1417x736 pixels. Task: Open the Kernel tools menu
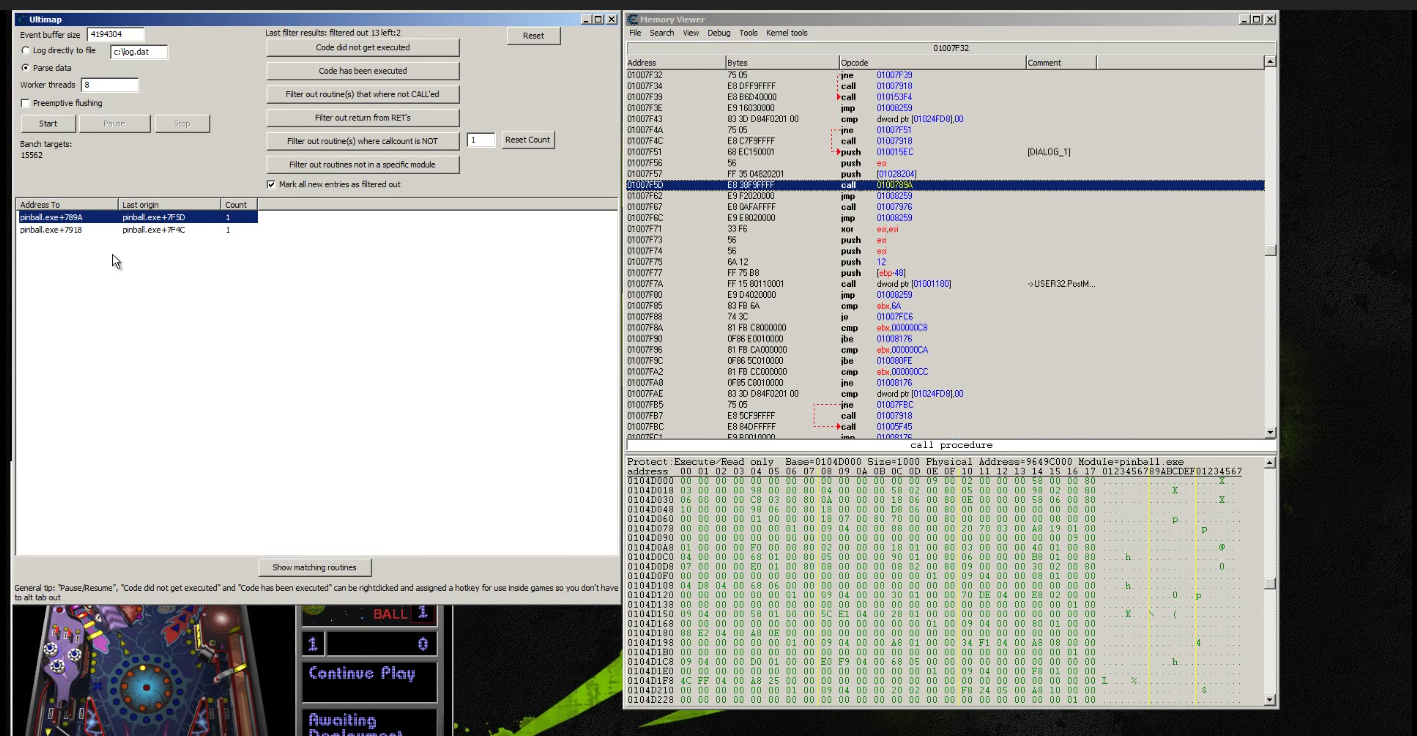click(x=786, y=33)
